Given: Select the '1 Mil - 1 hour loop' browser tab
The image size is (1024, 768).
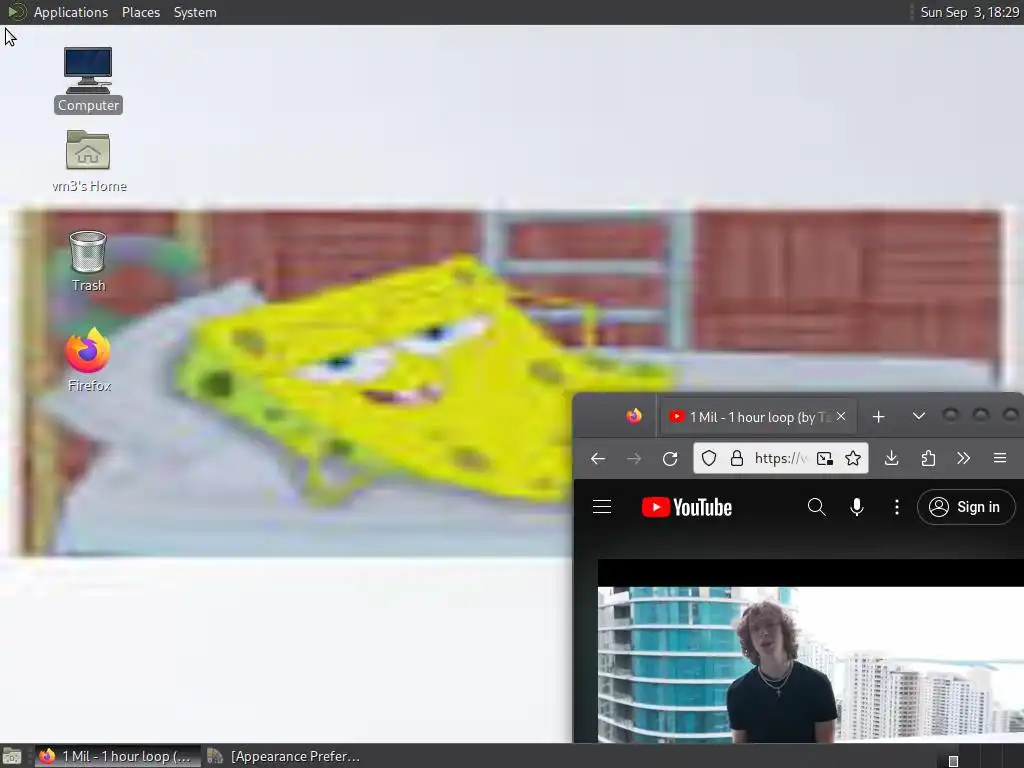Looking at the screenshot, I should pyautogui.click(x=759, y=417).
